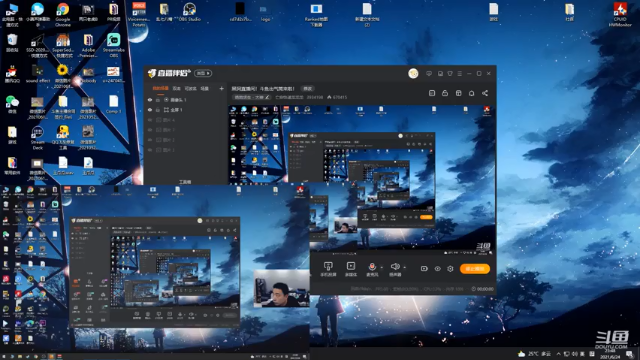The height and width of the screenshot is (360, 640).
Task: Open Google Chrome desktop shortcut
Action: 62,14
